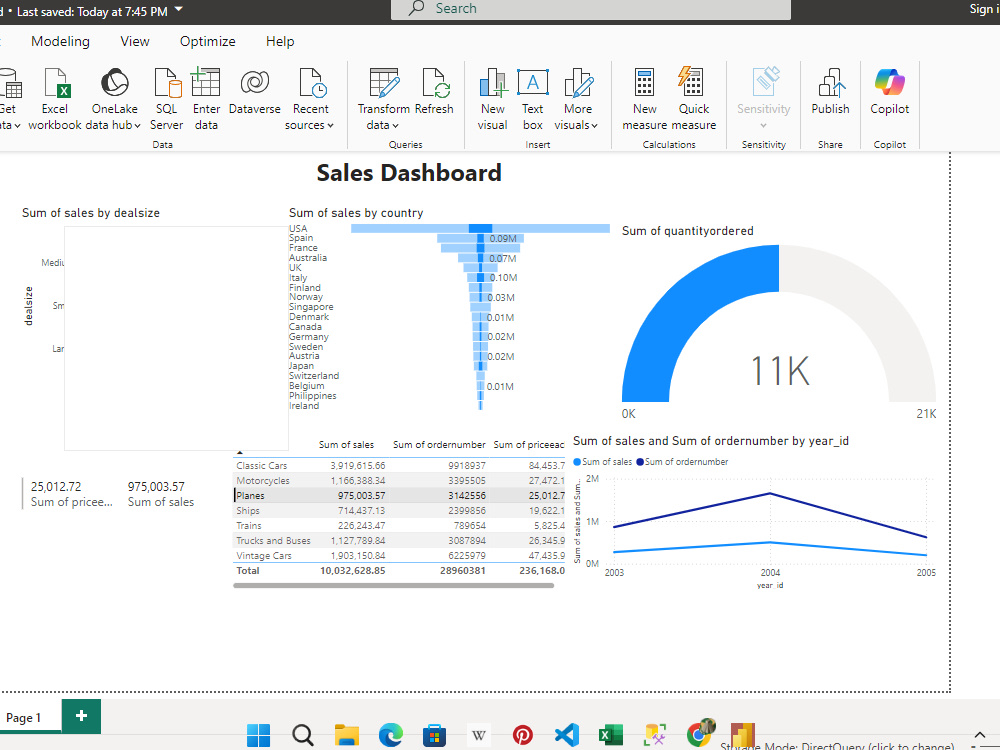Screen dimensions: 1000x750
Task: Click the Search input box
Action: click(x=591, y=9)
